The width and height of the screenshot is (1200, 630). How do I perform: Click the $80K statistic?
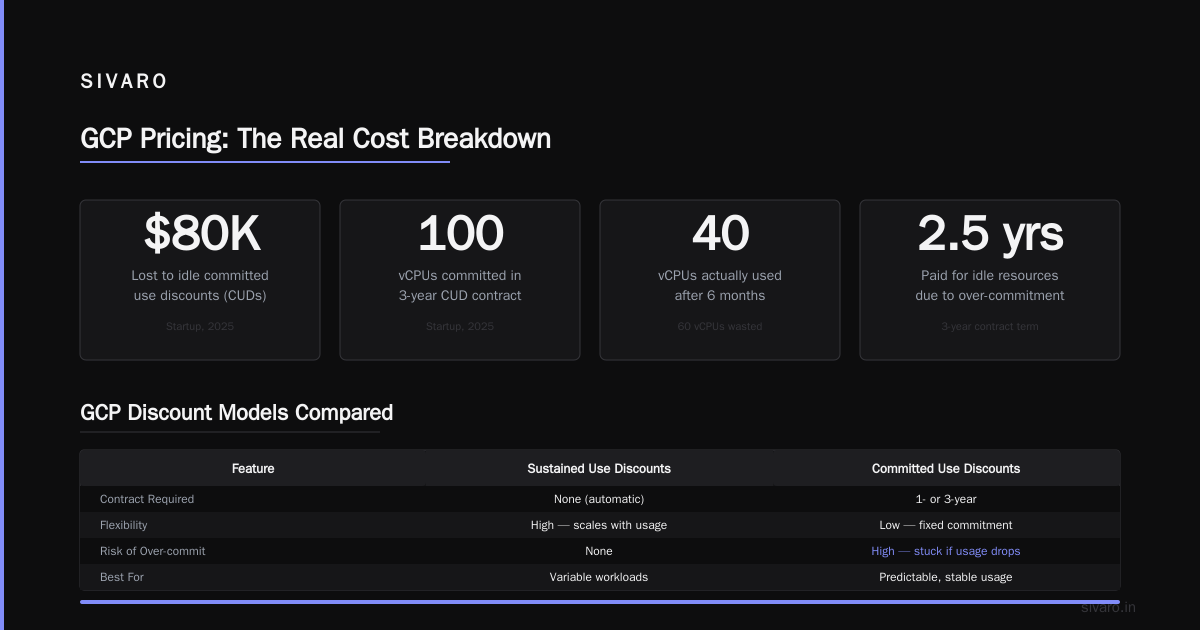pos(200,234)
